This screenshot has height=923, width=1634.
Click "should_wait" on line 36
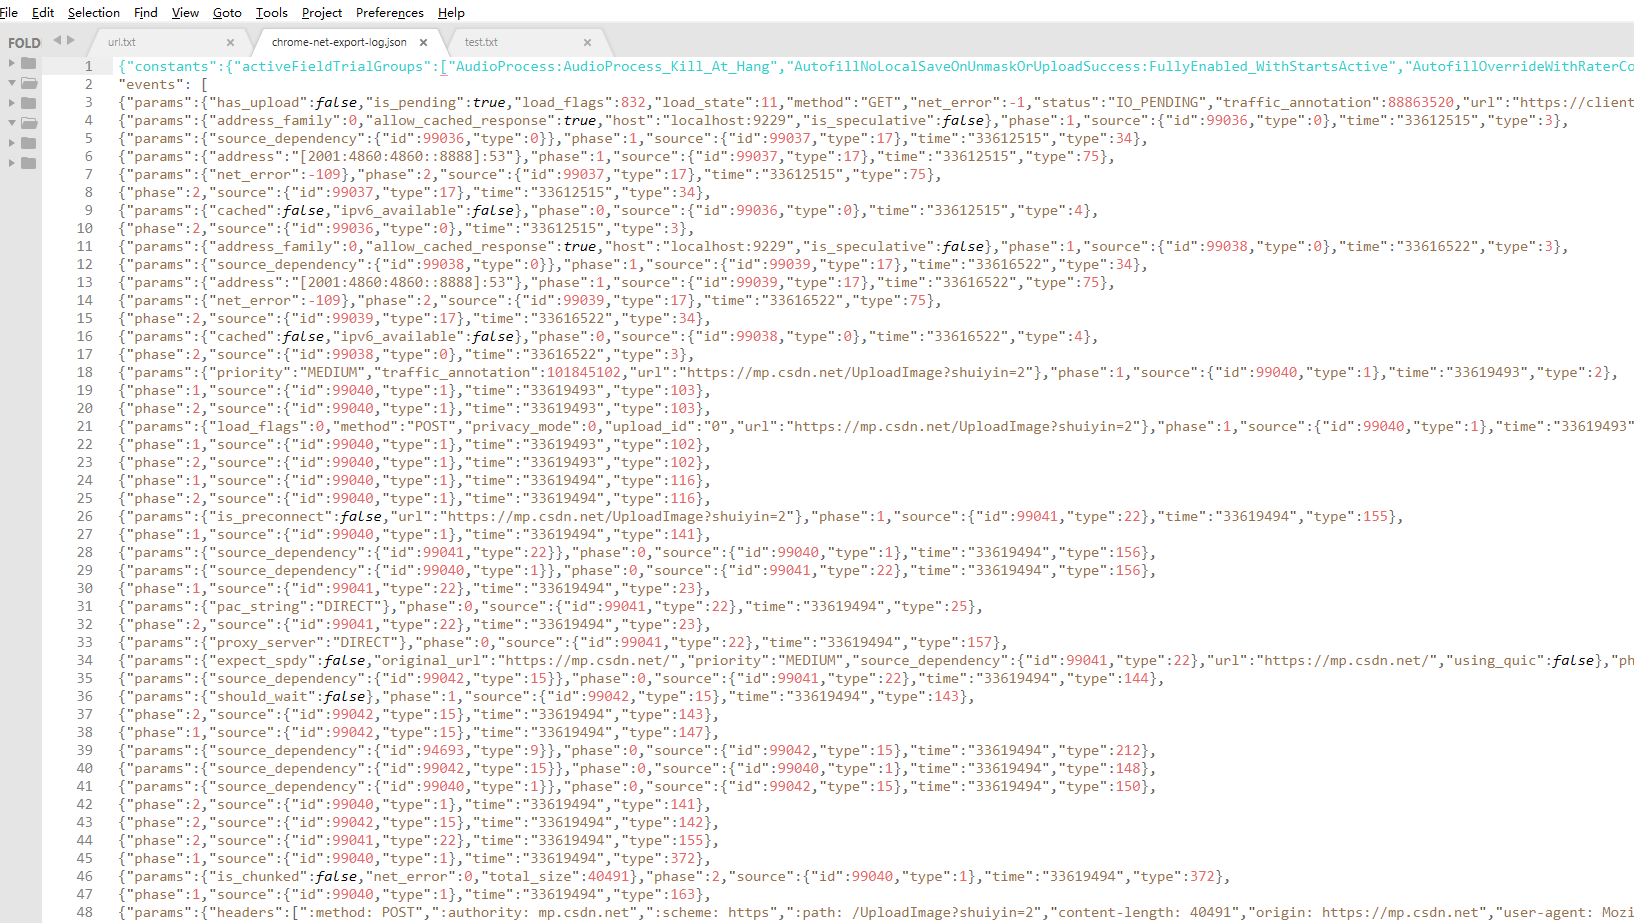[263, 696]
